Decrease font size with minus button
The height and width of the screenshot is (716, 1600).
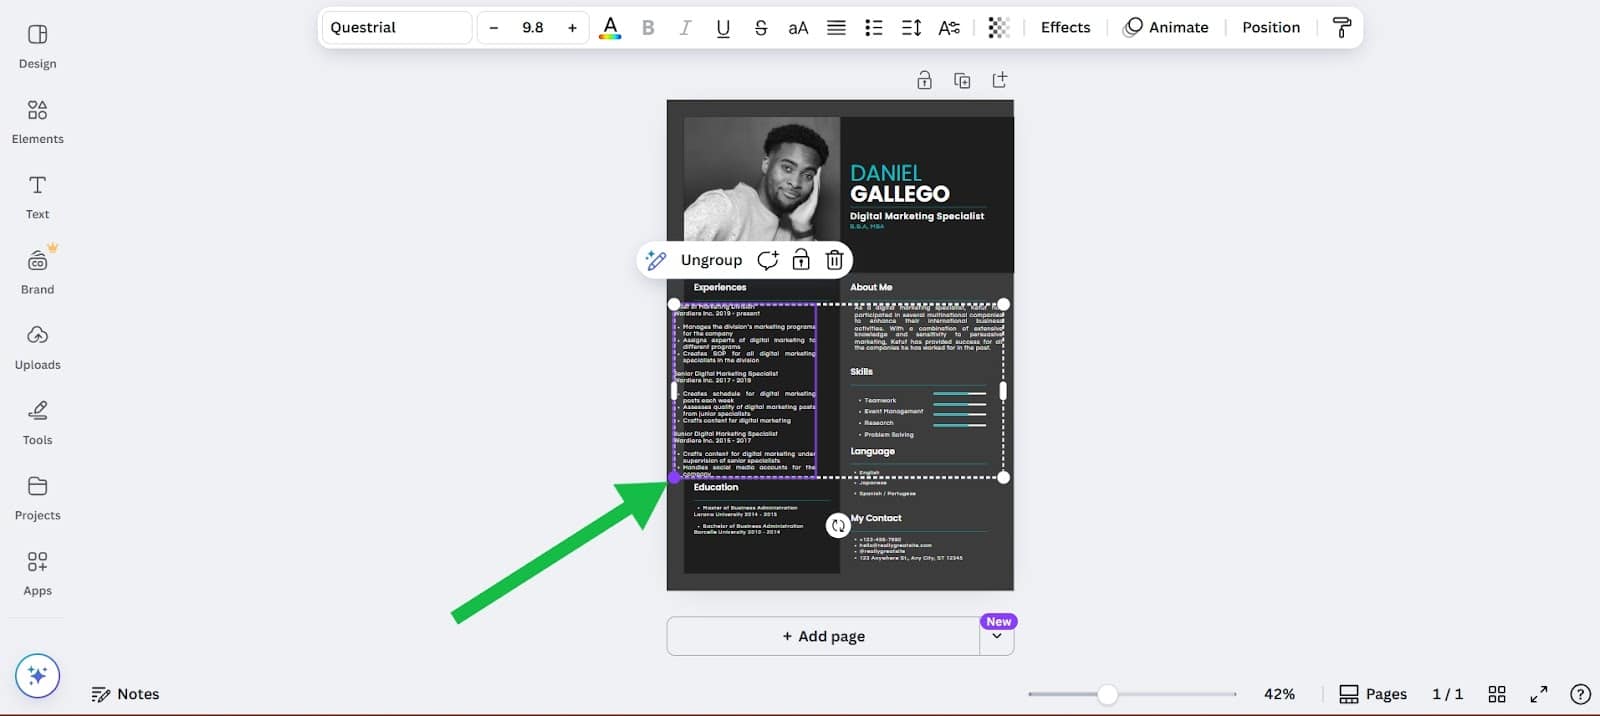[493, 28]
